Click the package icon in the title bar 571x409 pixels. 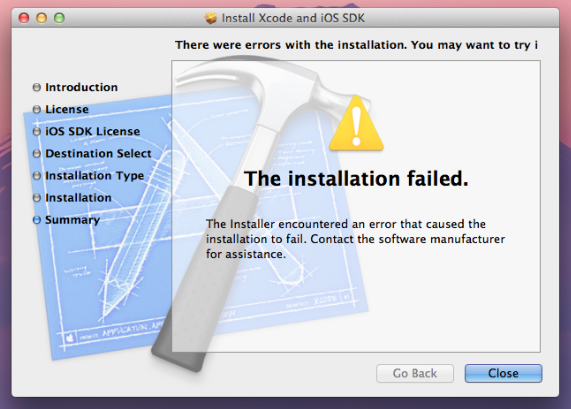210,18
